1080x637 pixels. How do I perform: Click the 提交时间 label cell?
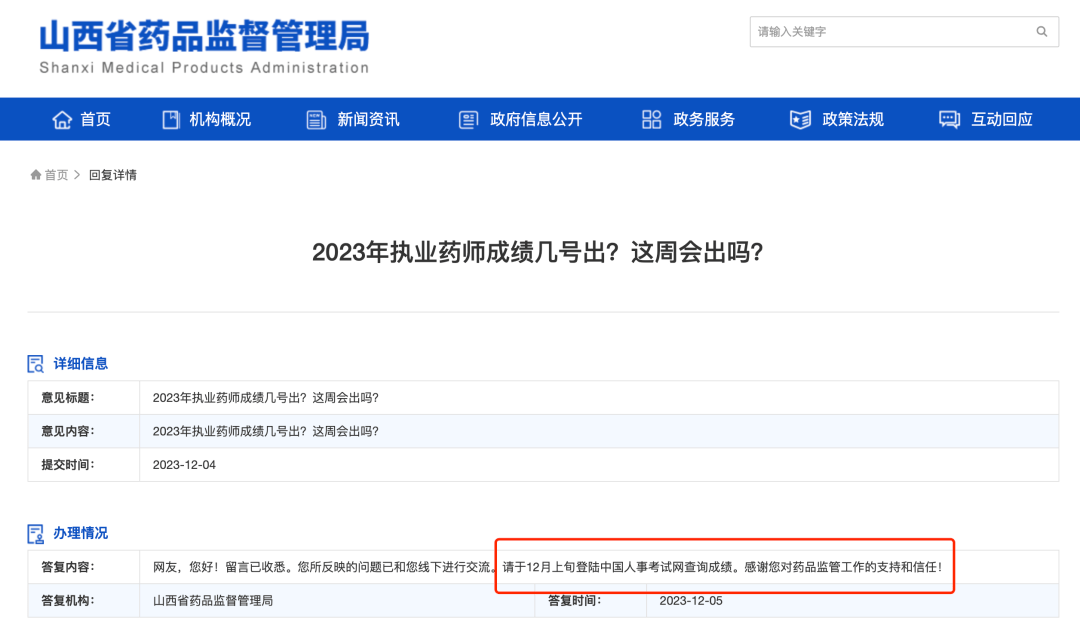[x=83, y=465]
